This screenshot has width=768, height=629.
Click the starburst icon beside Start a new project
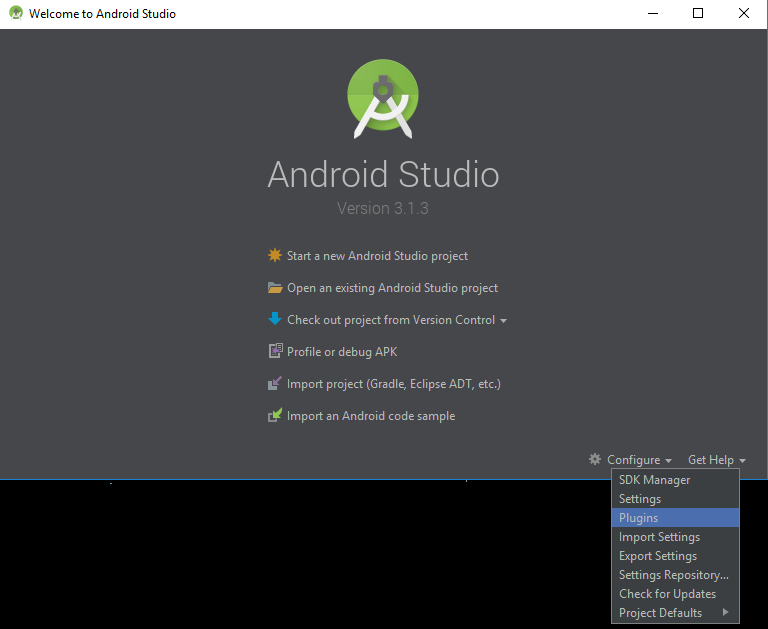tap(275, 255)
